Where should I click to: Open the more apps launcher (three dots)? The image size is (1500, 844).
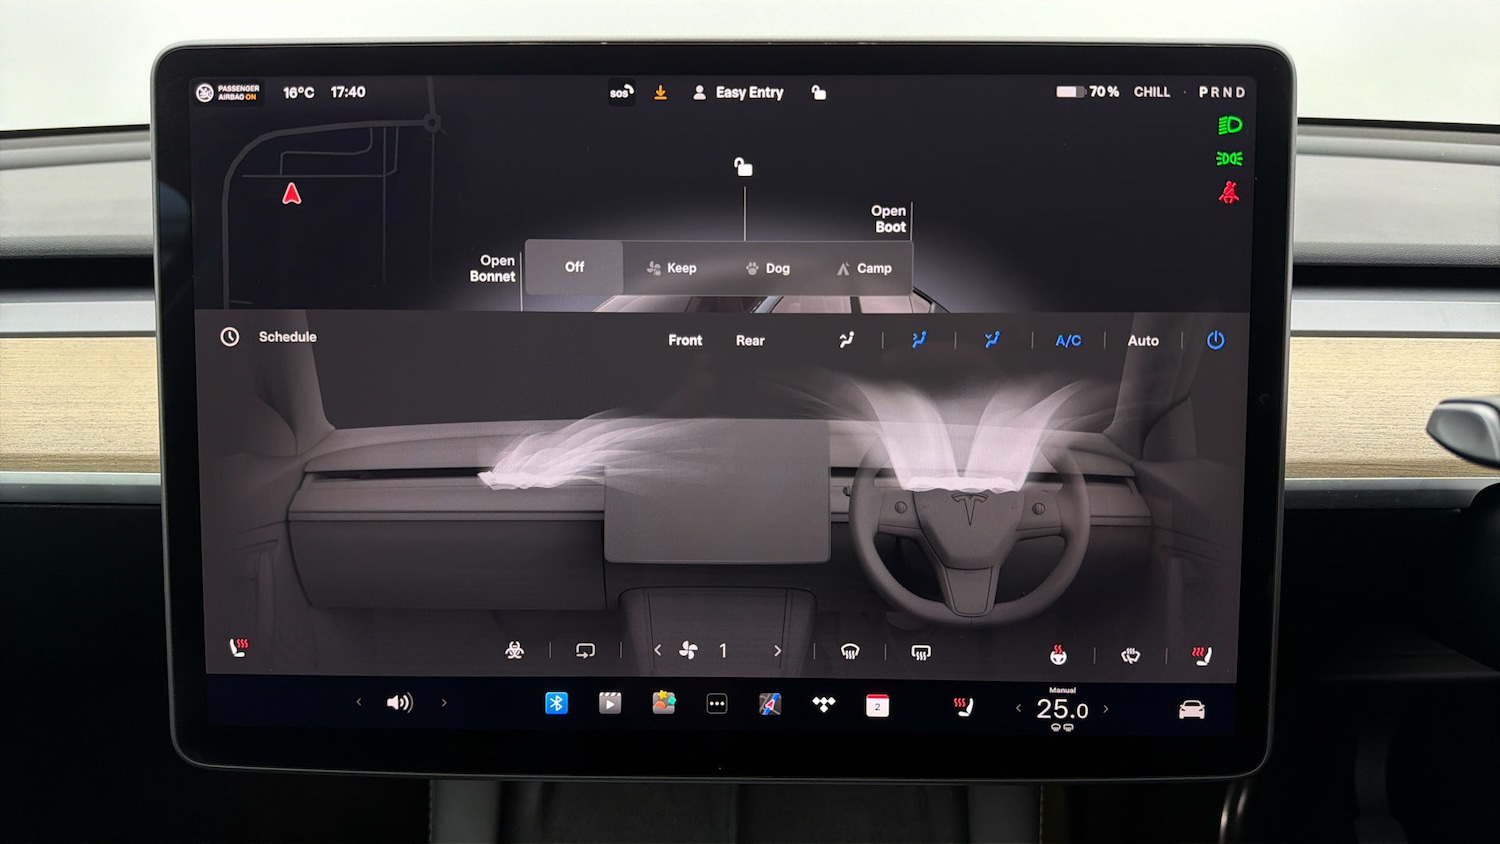click(716, 704)
